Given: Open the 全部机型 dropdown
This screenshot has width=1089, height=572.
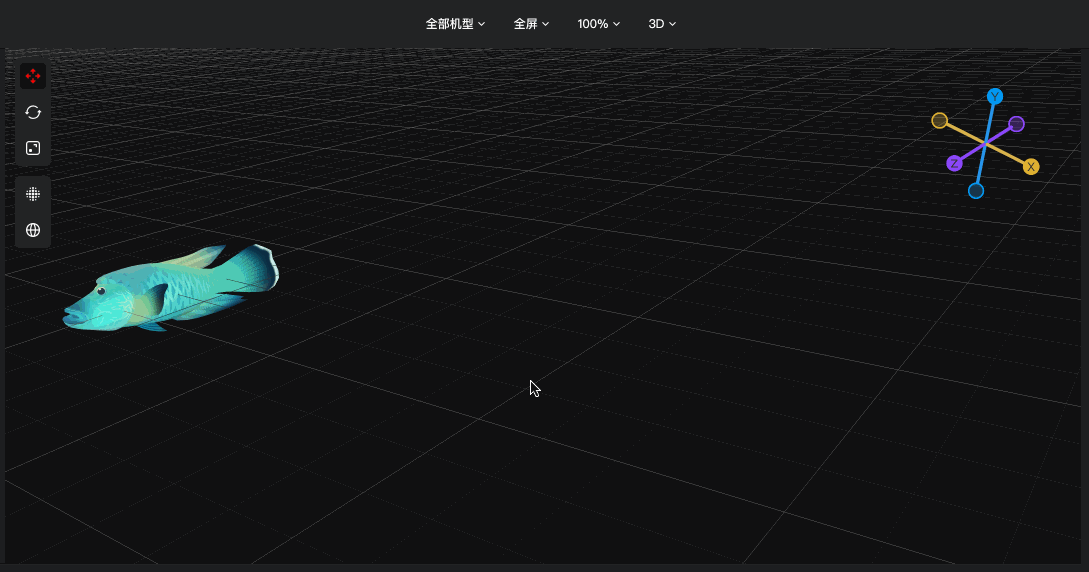Looking at the screenshot, I should click(455, 24).
